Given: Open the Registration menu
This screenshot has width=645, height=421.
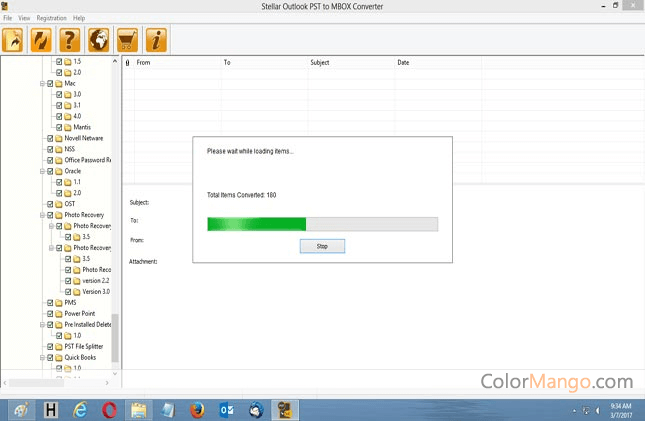Looking at the screenshot, I should [x=51, y=18].
